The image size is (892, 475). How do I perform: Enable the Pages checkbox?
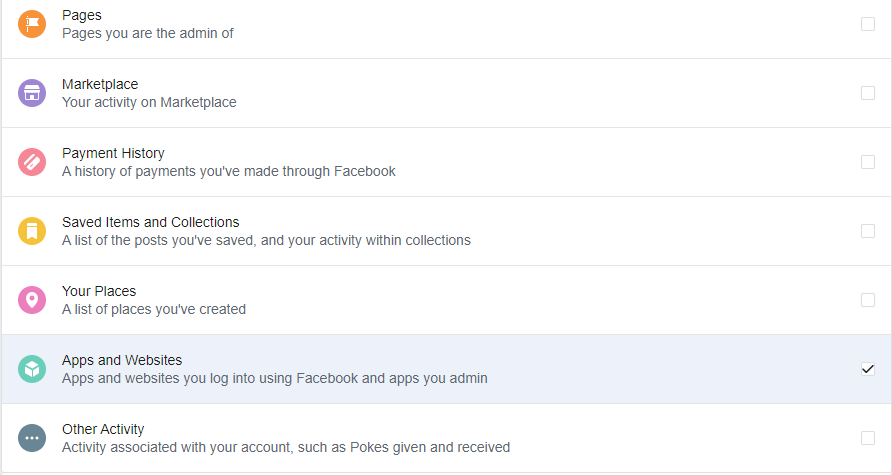coord(868,24)
